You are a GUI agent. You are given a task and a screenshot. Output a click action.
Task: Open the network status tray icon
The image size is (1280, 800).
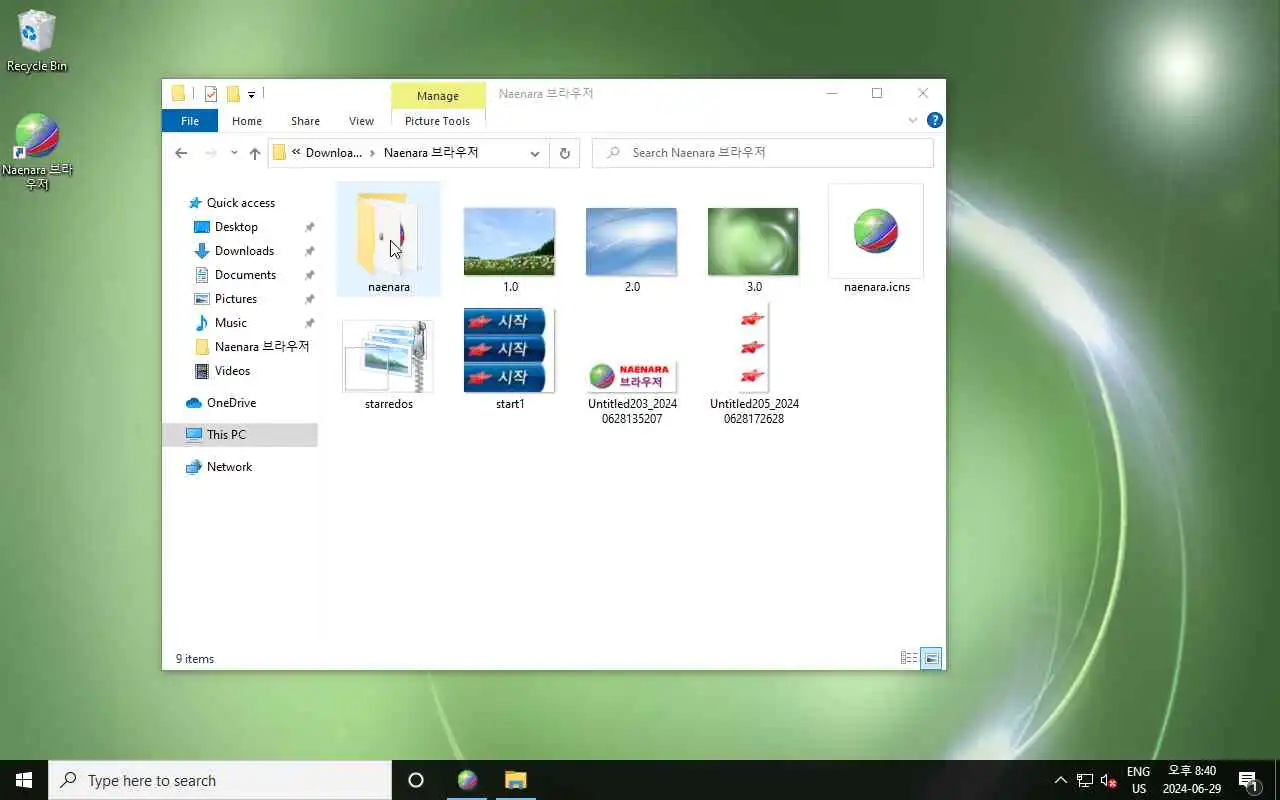(1085, 780)
